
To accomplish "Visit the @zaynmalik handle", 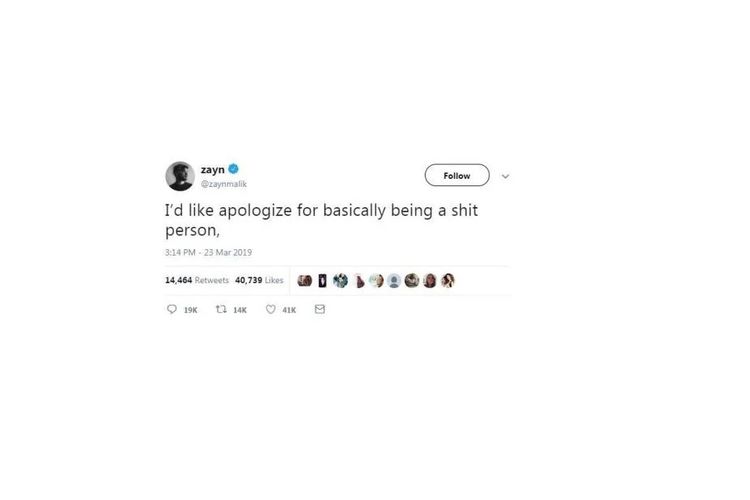I will [224, 184].
